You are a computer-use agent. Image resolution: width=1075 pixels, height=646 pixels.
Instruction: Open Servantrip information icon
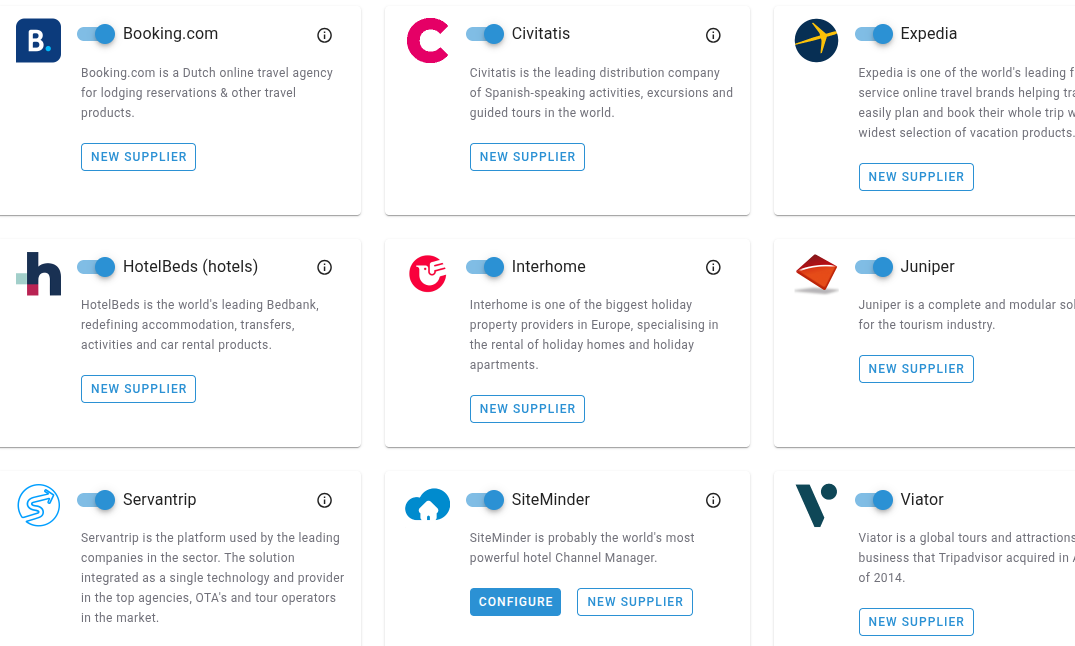pyautogui.click(x=324, y=501)
